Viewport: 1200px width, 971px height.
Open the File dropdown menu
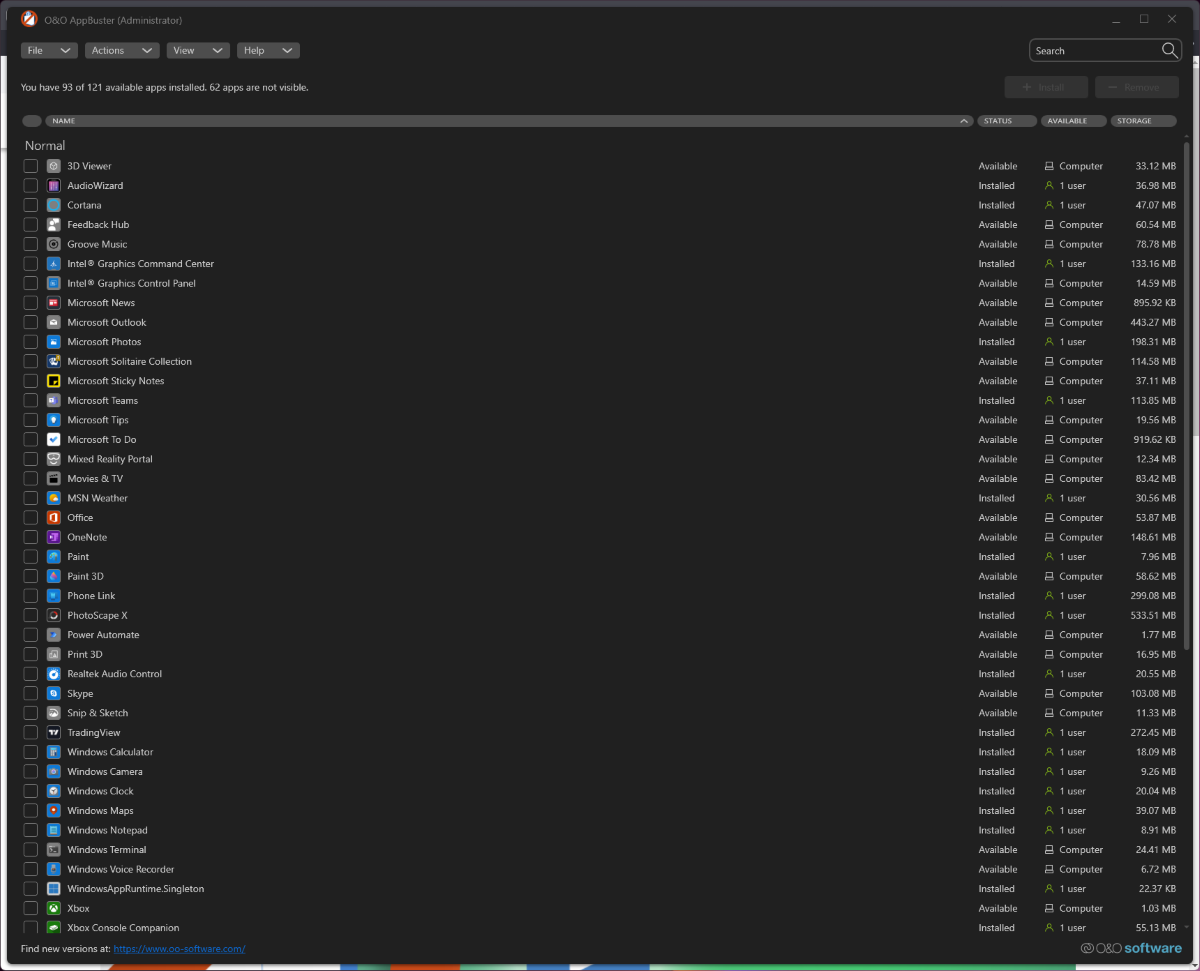coord(49,50)
